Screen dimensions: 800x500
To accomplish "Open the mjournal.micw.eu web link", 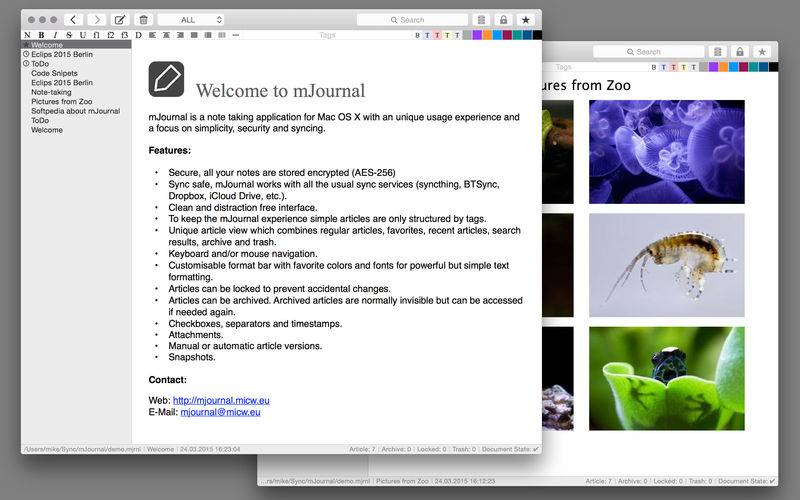I will click(x=221, y=401).
